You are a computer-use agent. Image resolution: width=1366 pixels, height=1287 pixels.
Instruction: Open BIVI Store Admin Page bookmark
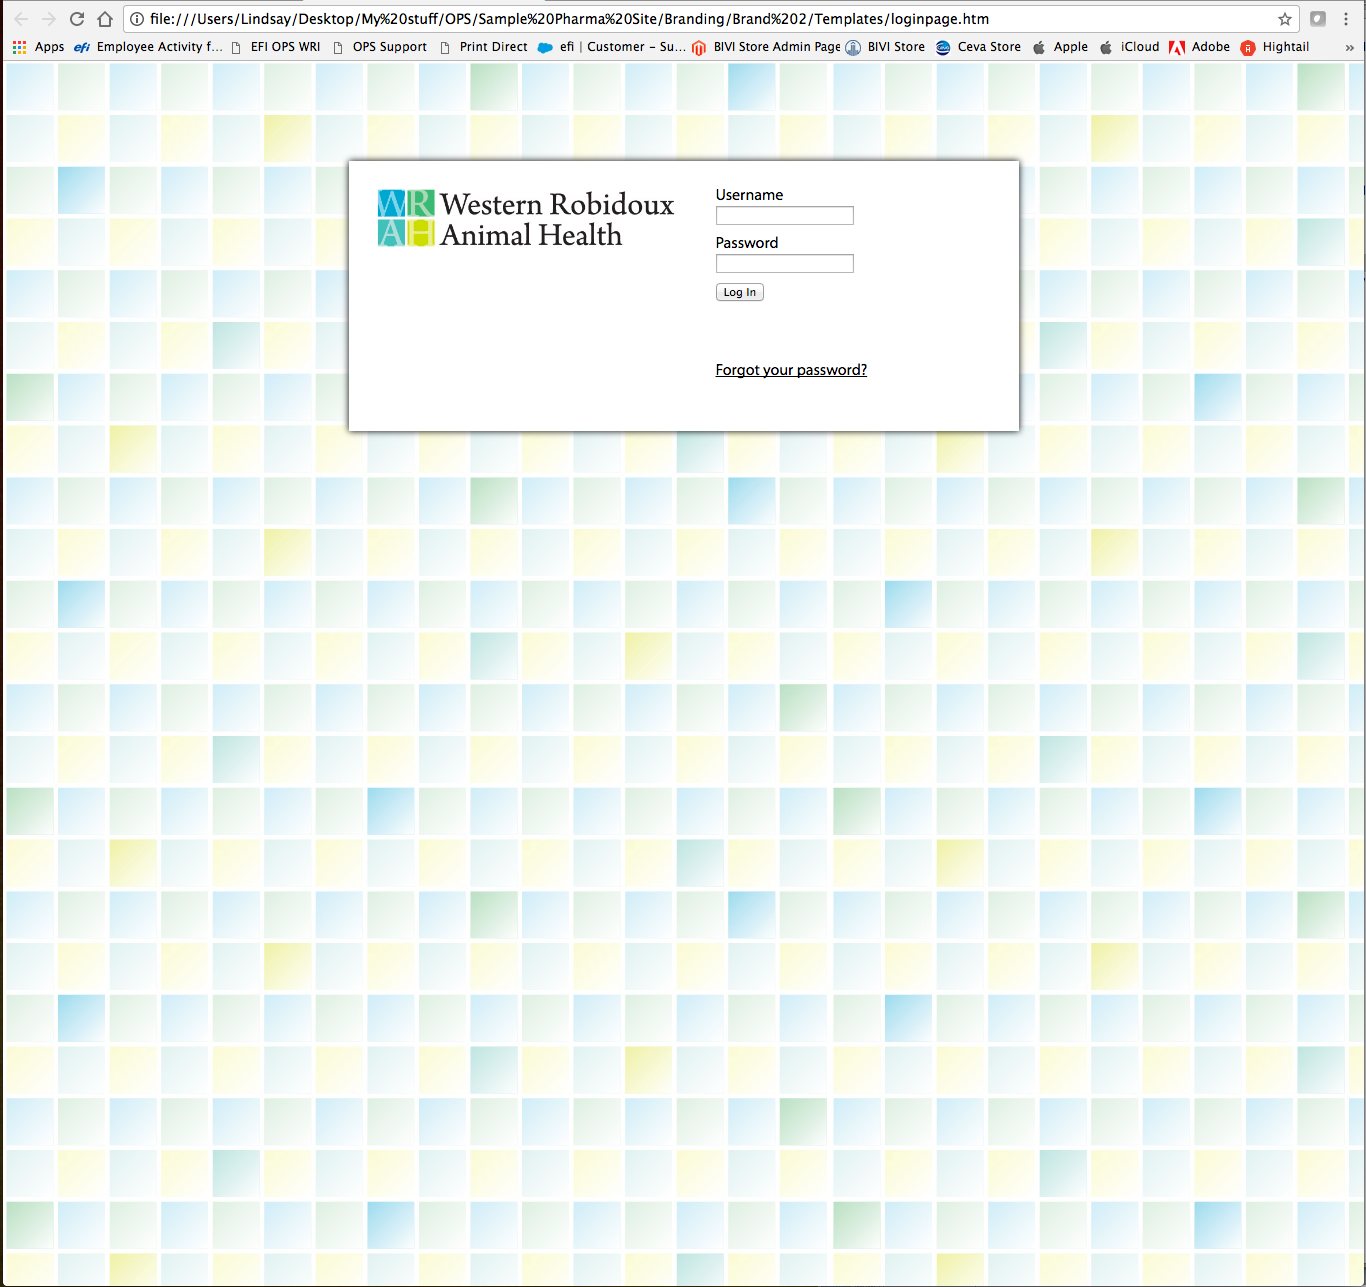click(766, 47)
